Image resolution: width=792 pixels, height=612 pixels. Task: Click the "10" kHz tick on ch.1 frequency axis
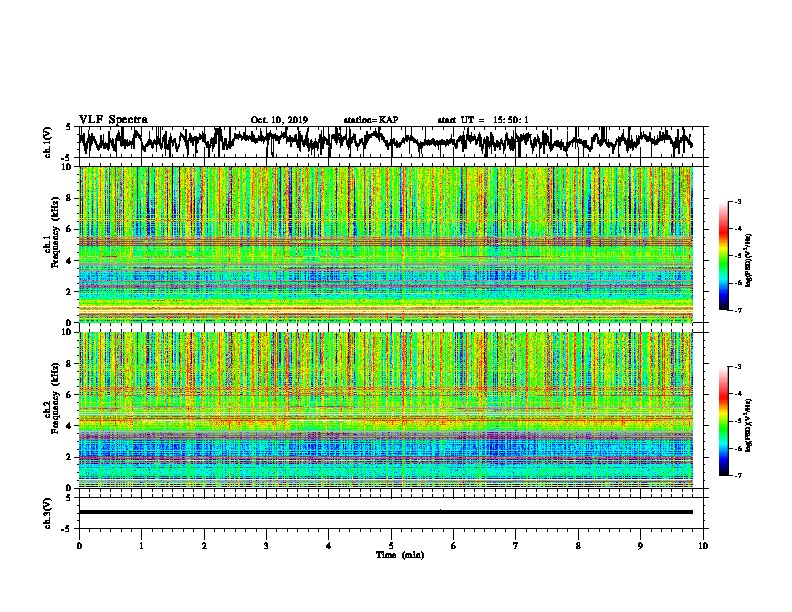69,167
